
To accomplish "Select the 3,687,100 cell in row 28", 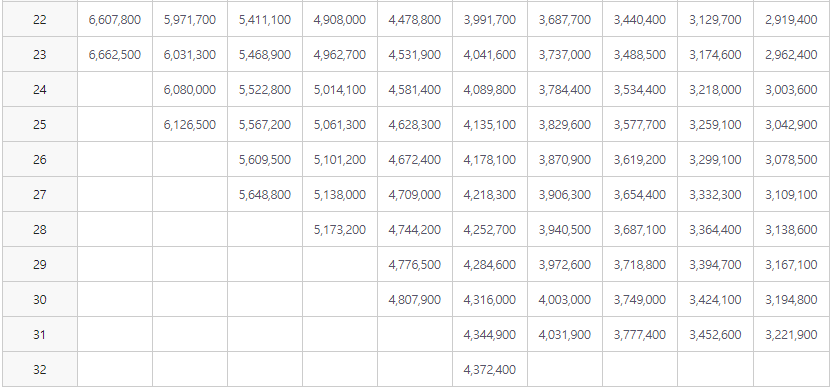I will coord(640,230).
